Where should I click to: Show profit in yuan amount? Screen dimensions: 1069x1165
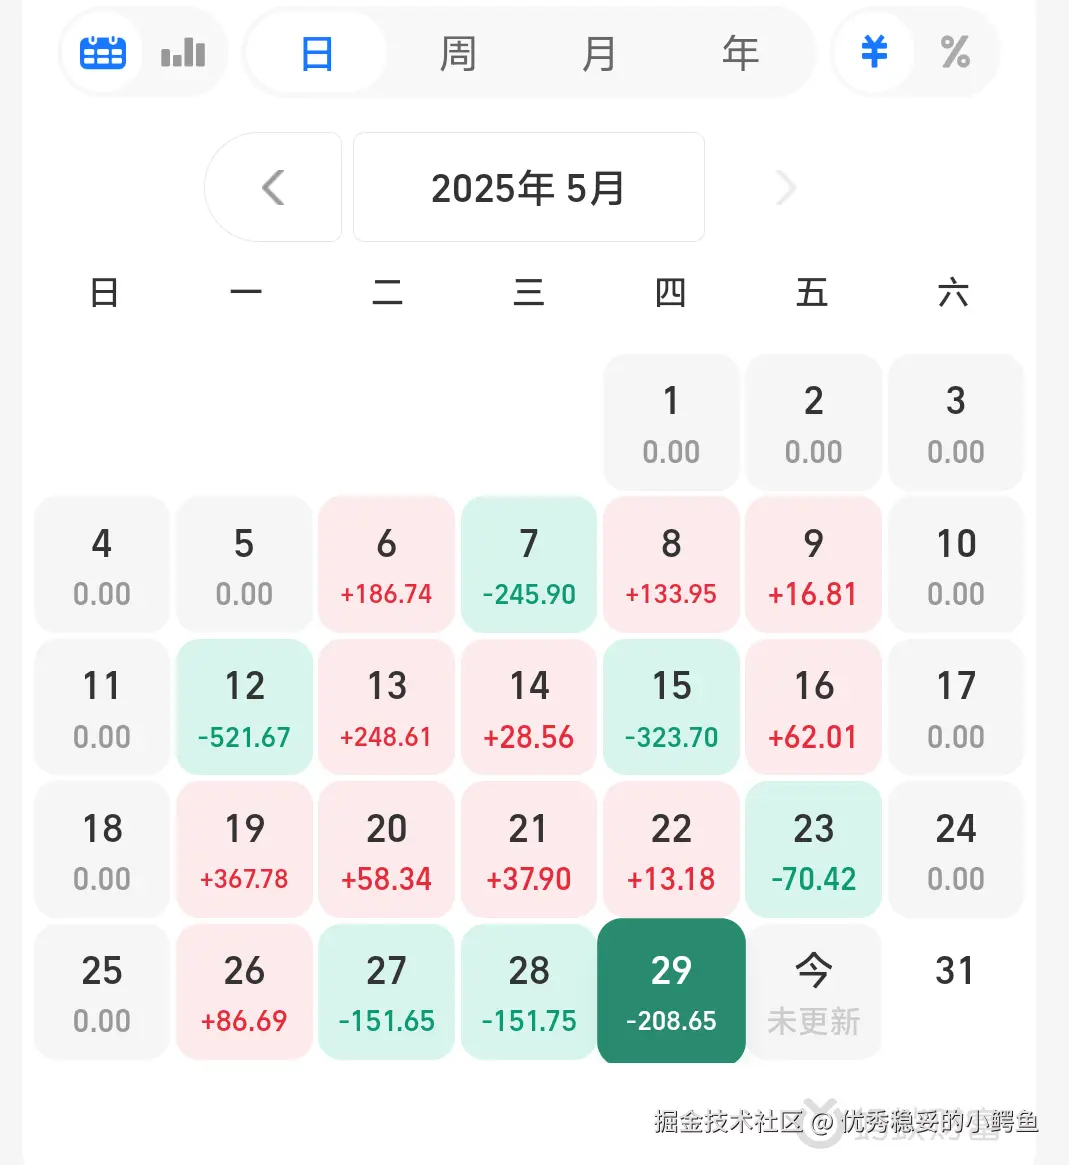tap(874, 52)
